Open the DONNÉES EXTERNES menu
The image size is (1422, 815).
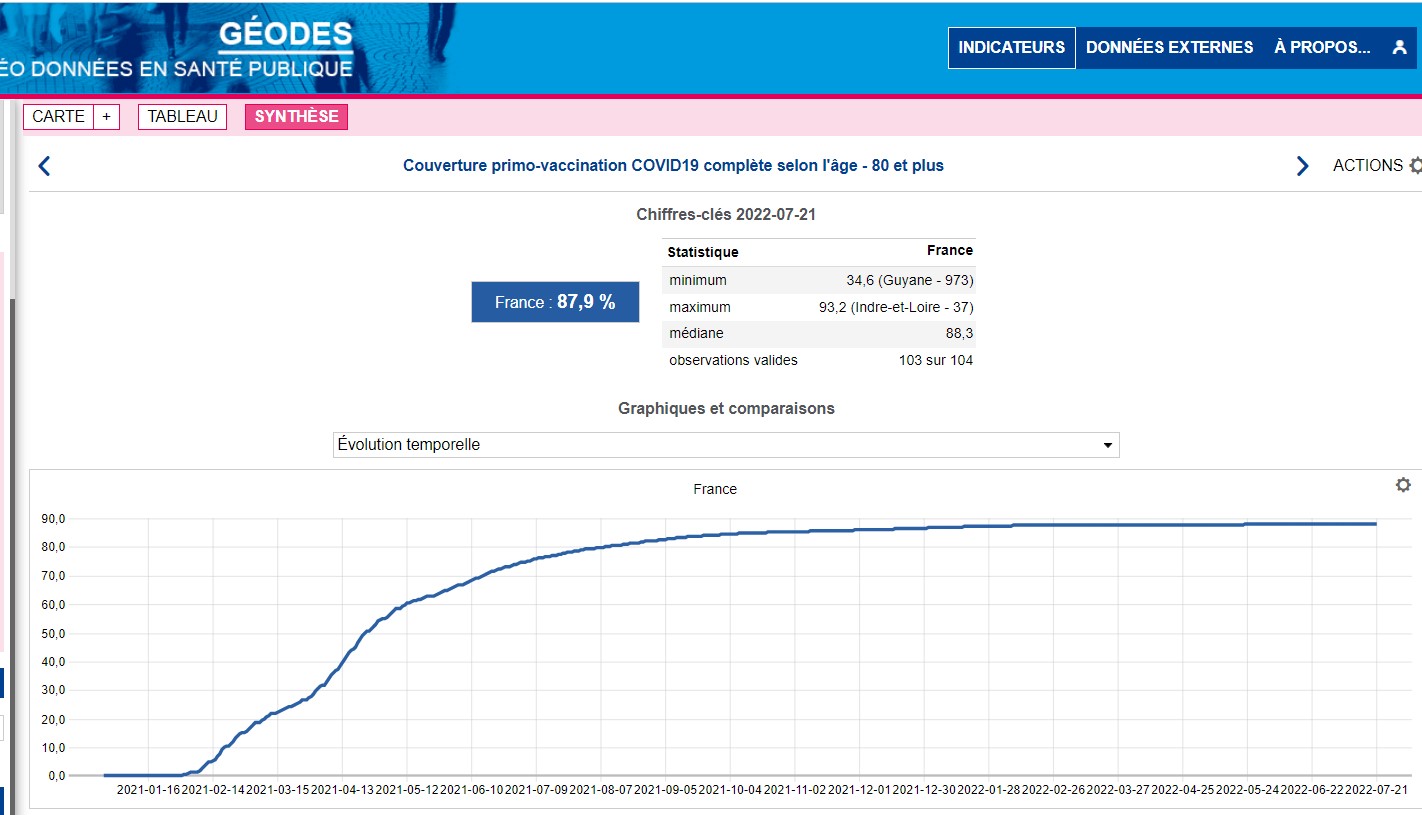tap(1169, 47)
